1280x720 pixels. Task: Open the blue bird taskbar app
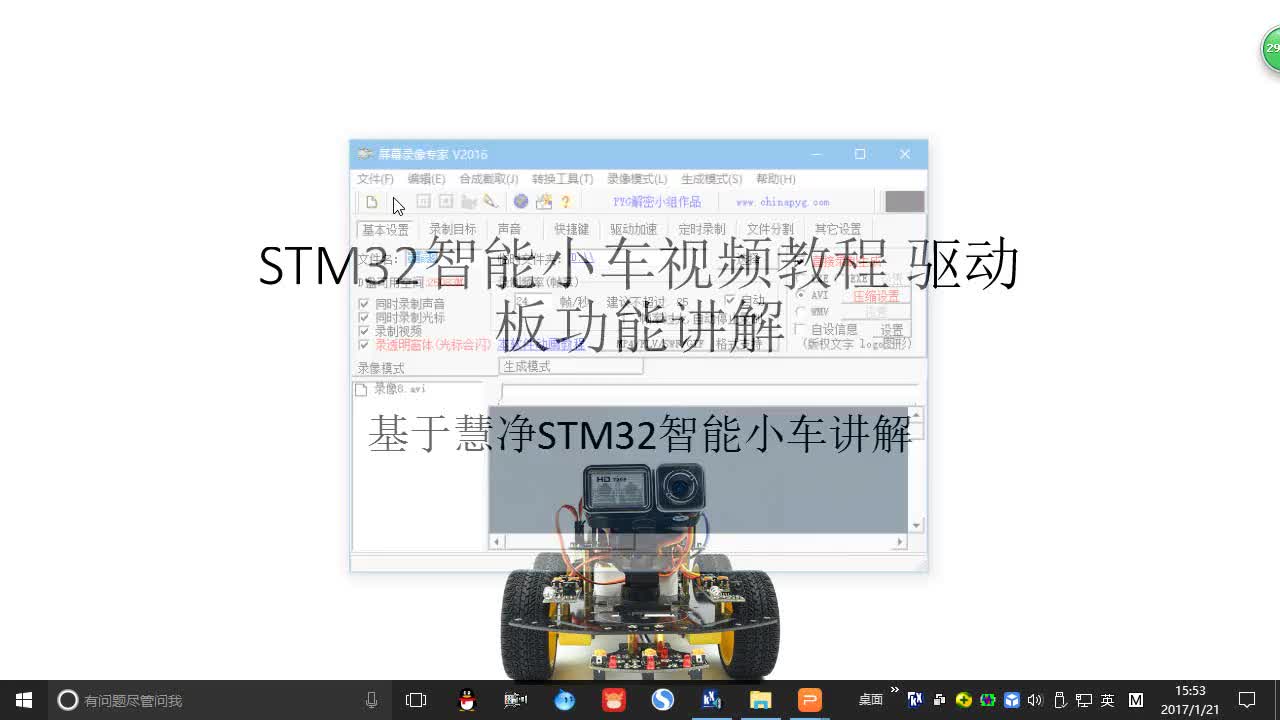point(565,700)
